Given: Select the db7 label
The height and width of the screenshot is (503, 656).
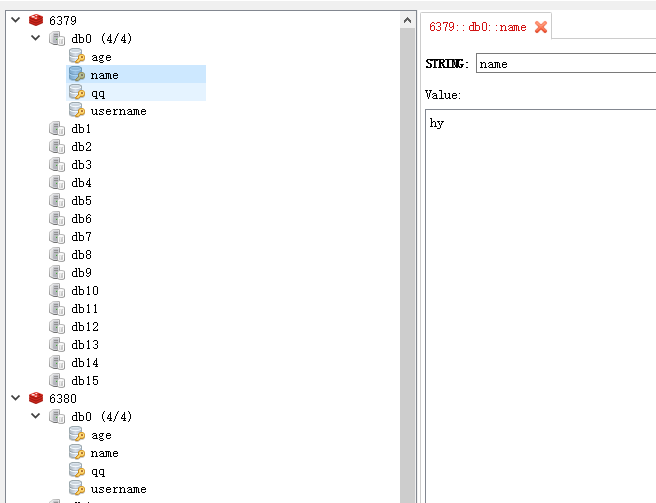Looking at the screenshot, I should [x=81, y=236].
